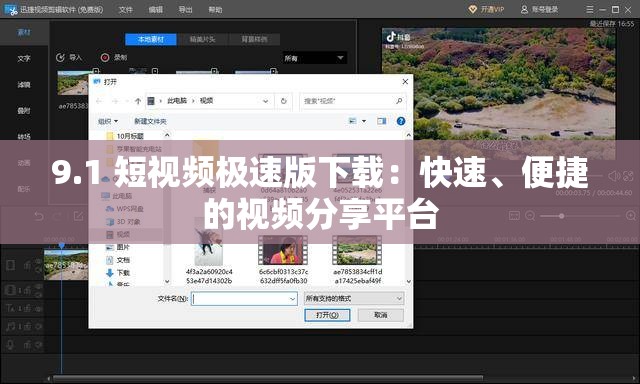Image resolution: width=640 pixels, height=384 pixels.
Task: Open the 导出 menu
Action: click(x=185, y=9)
